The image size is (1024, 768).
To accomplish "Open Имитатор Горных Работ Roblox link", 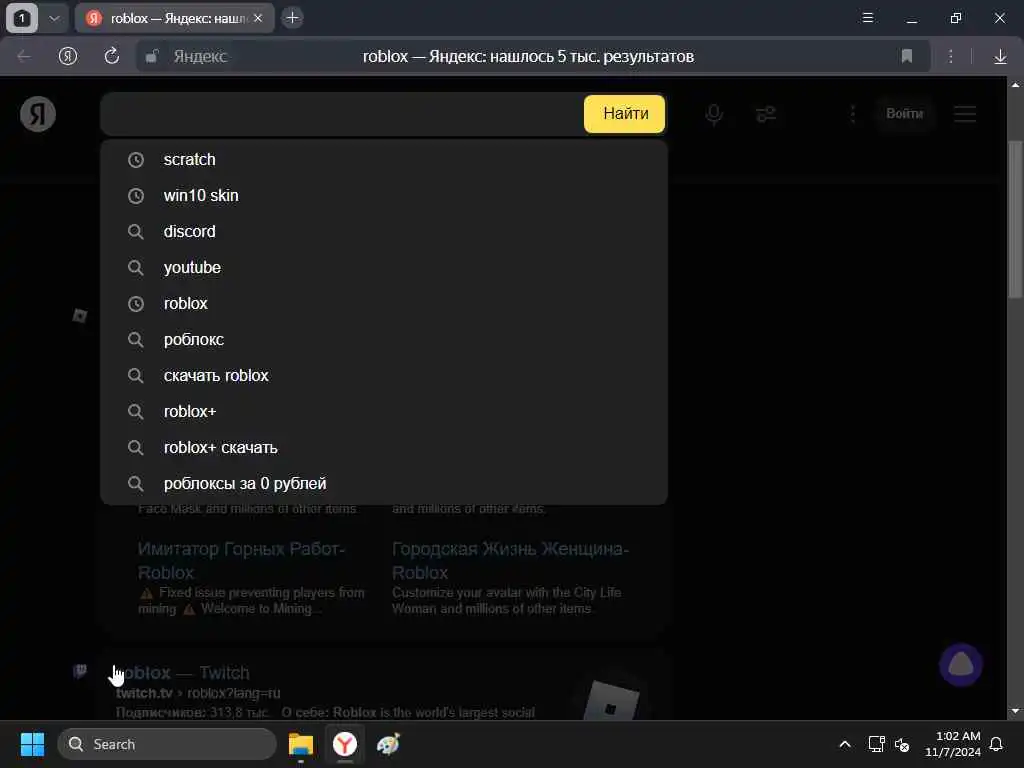I will pyautogui.click(x=241, y=560).
